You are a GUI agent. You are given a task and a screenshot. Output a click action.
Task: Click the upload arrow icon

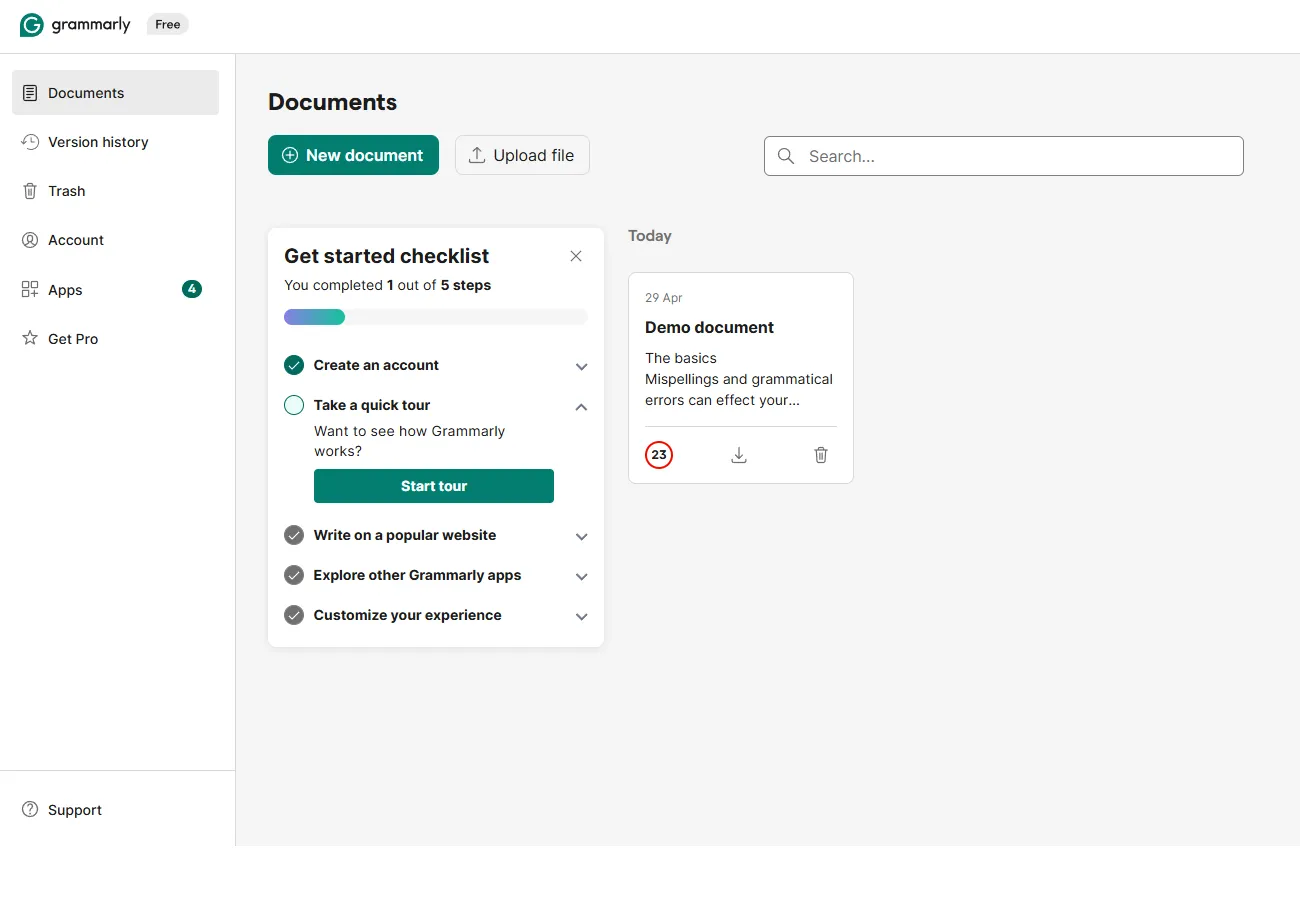[477, 155]
